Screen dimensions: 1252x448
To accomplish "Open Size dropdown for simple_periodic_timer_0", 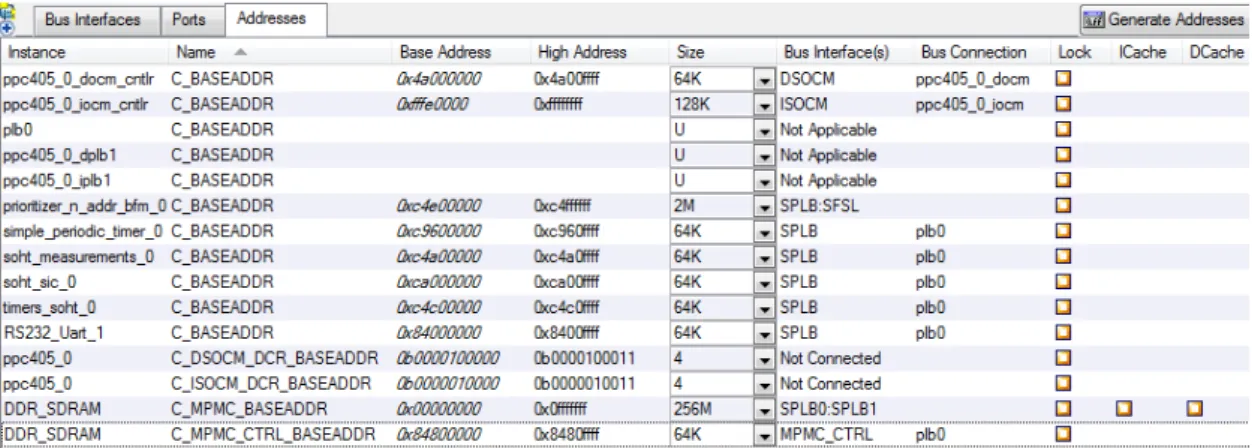I will click(765, 231).
